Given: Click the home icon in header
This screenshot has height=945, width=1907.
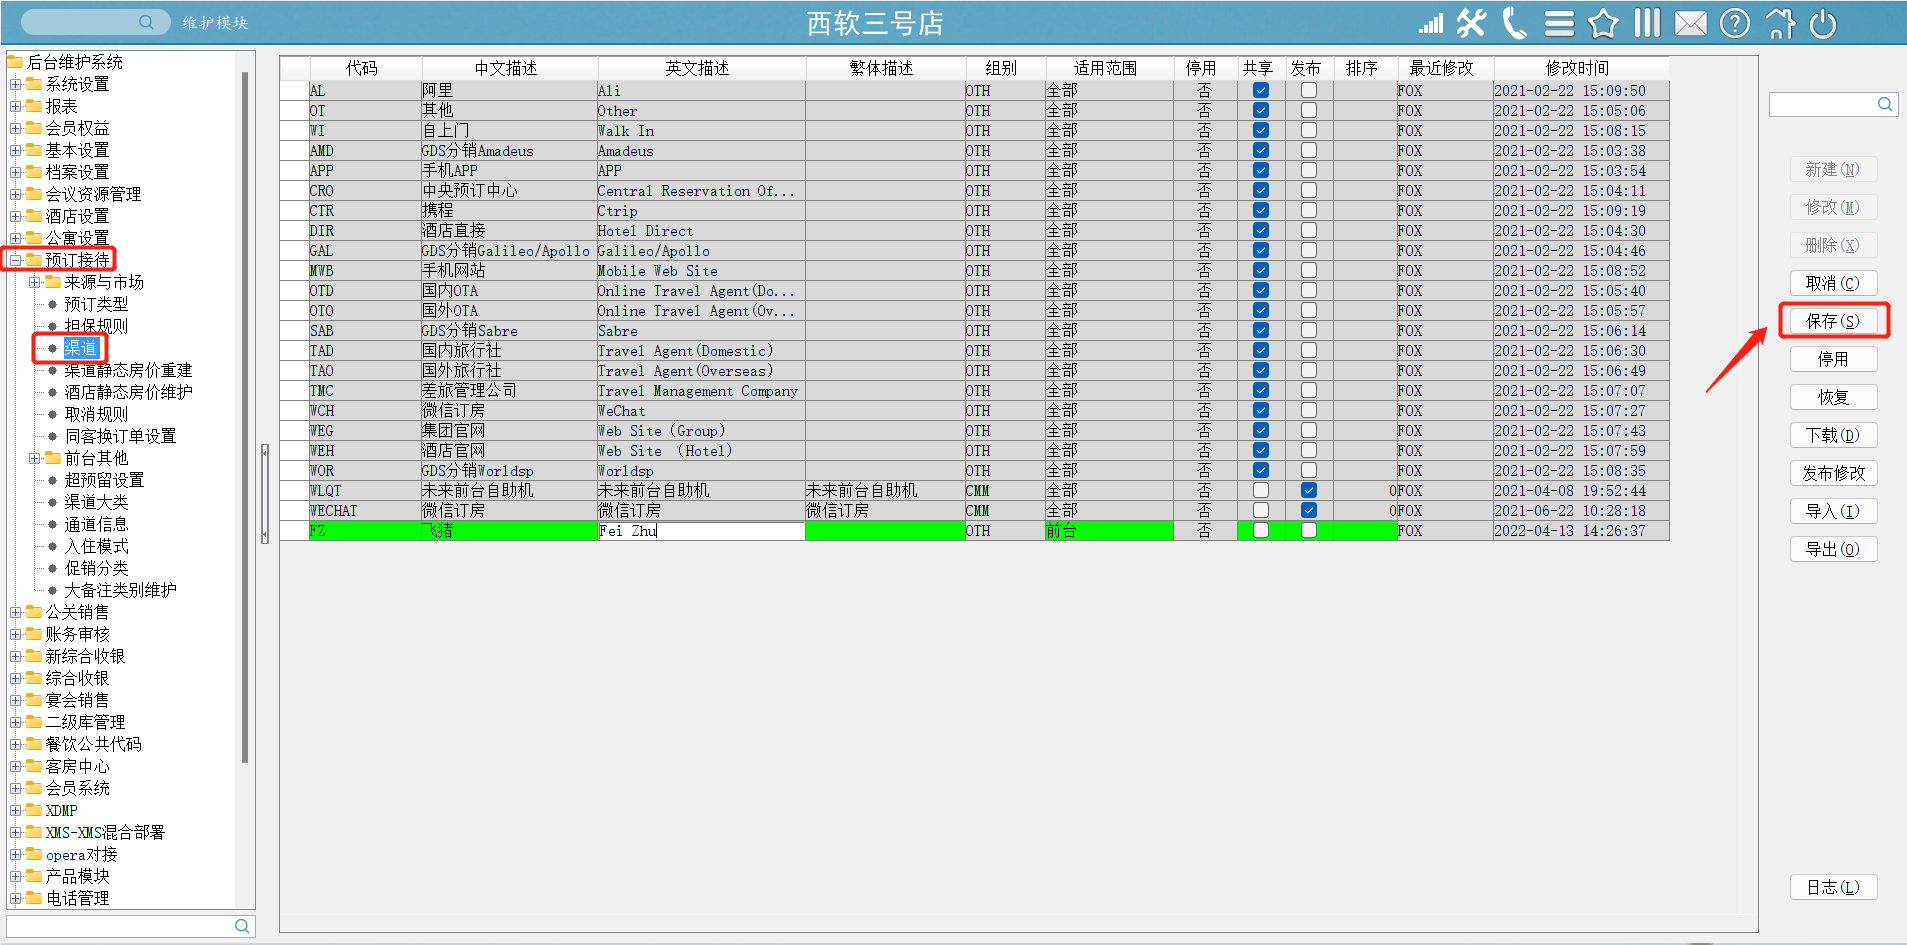Looking at the screenshot, I should 1780,23.
